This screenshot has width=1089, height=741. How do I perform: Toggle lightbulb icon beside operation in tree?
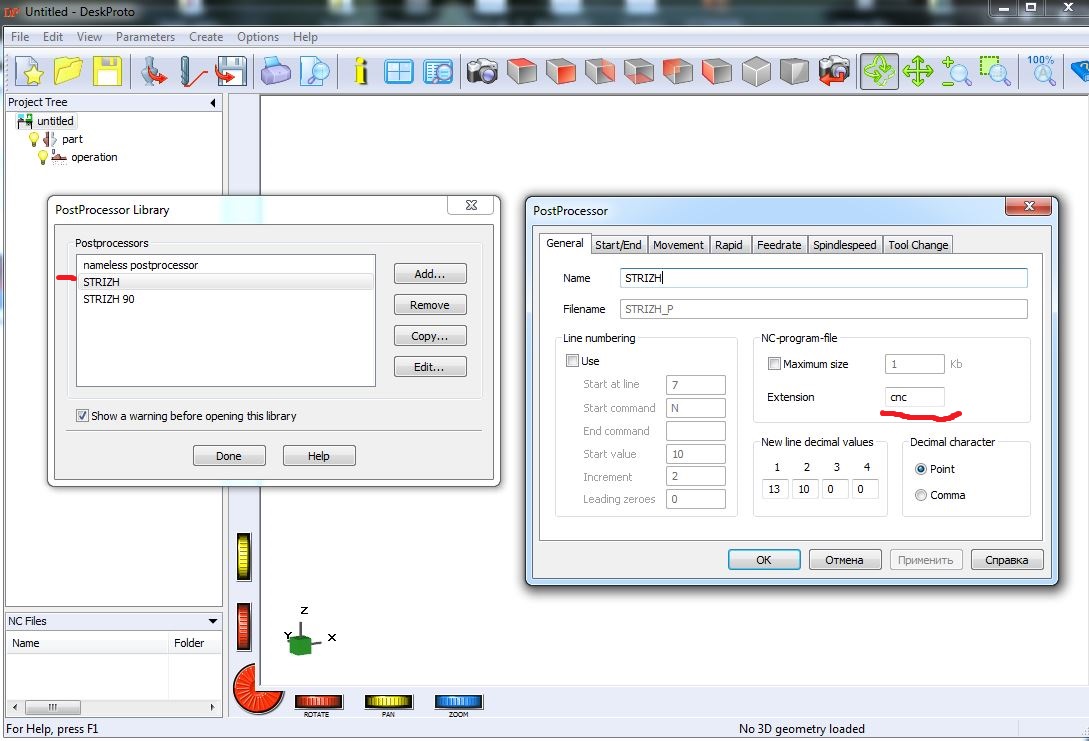tap(43, 157)
